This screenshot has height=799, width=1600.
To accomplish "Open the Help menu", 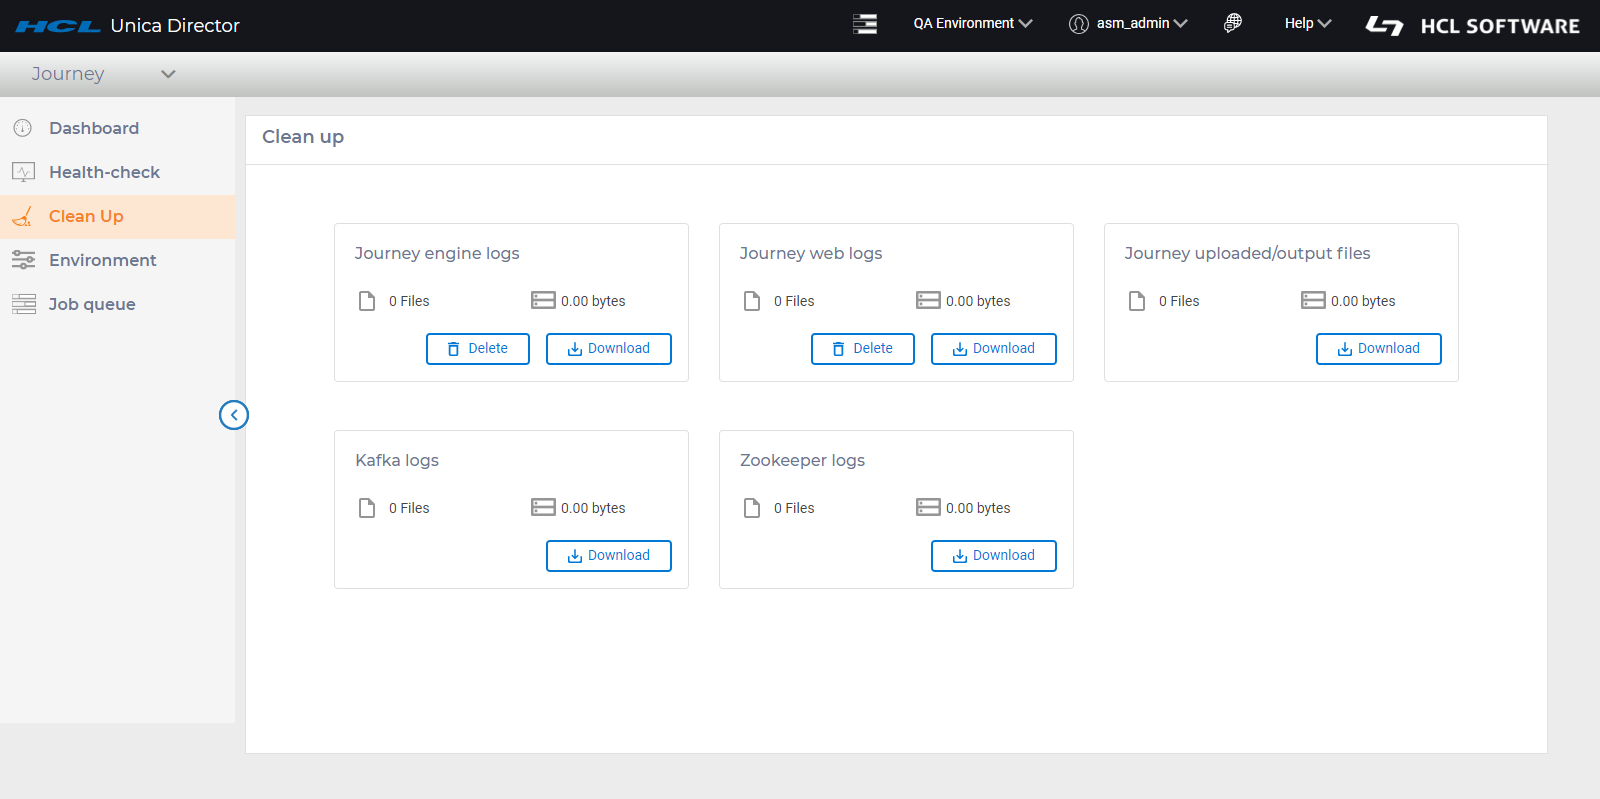I will (1307, 24).
